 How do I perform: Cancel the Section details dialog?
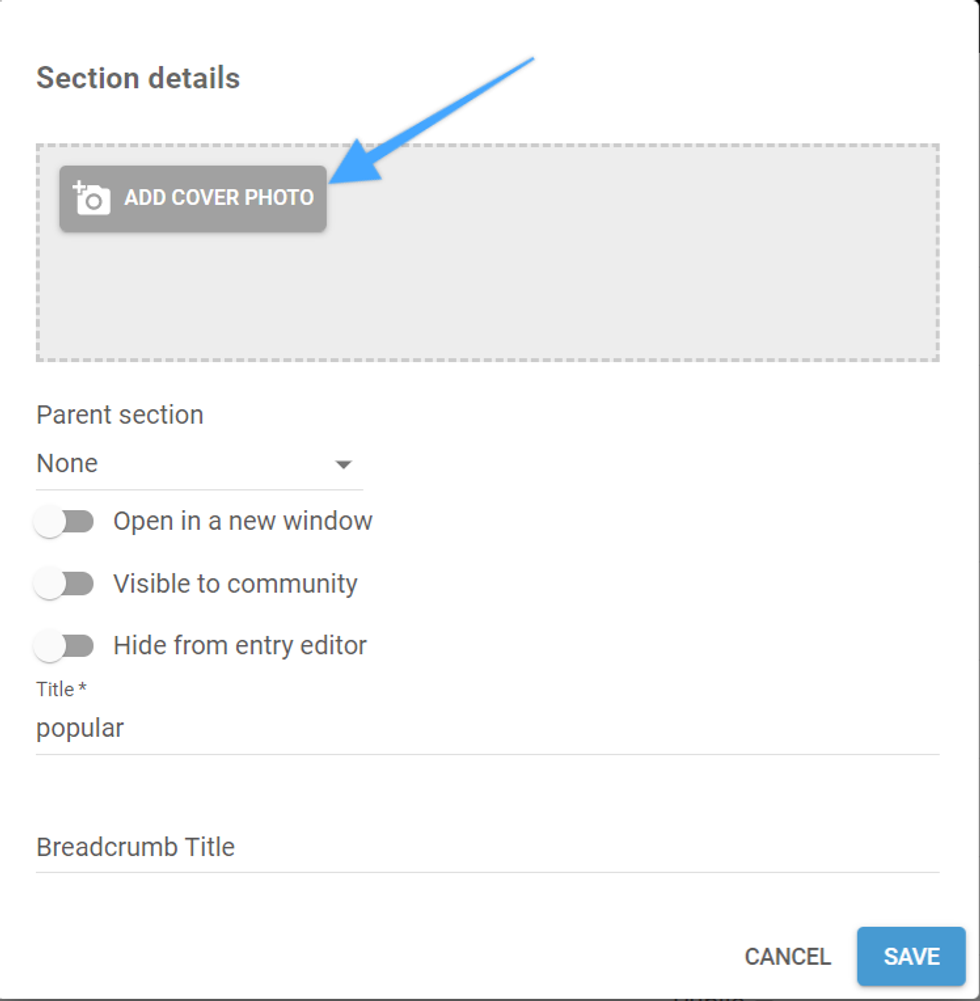pyautogui.click(x=787, y=956)
